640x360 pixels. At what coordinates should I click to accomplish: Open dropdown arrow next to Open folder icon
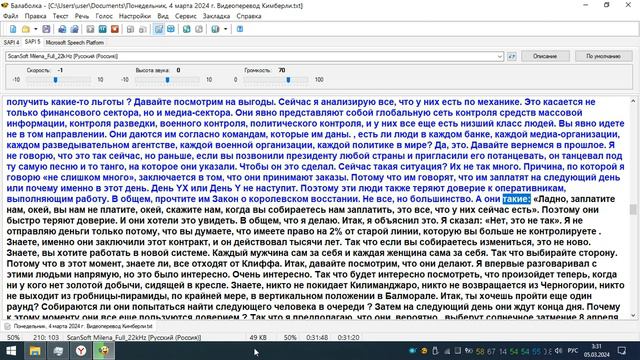36,29
